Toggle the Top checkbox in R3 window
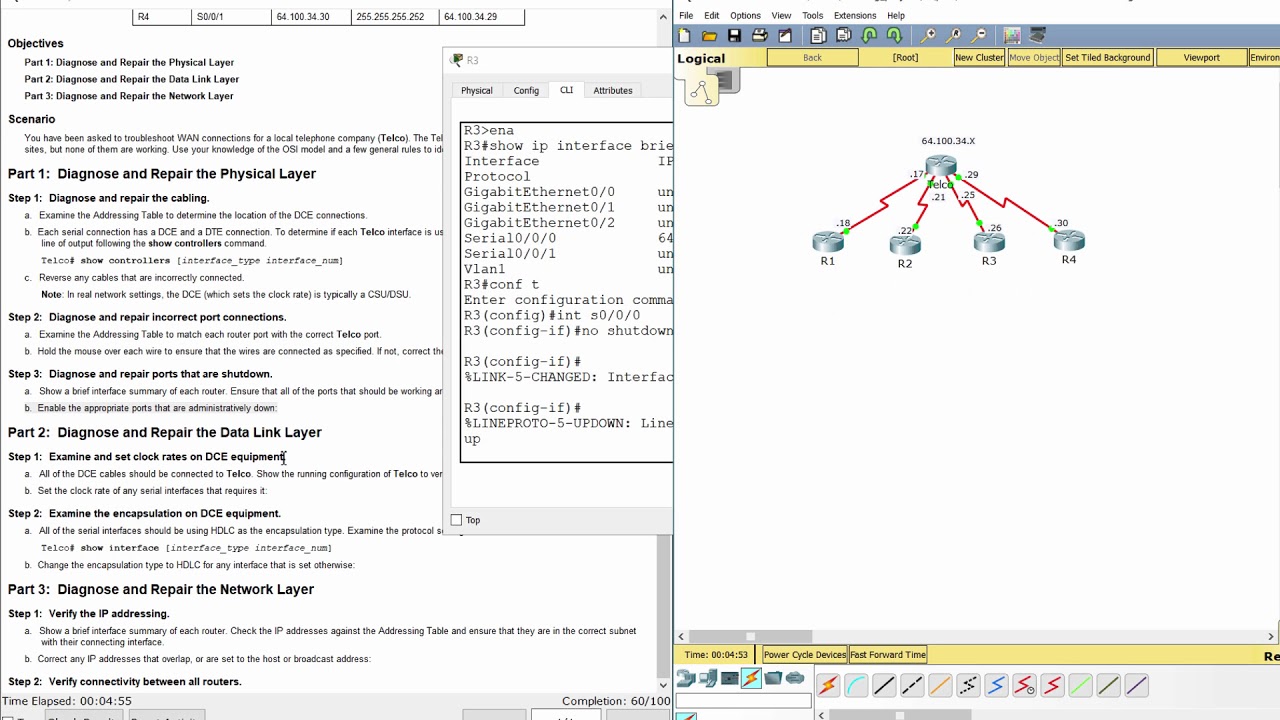The width and height of the screenshot is (1280, 720). click(456, 520)
